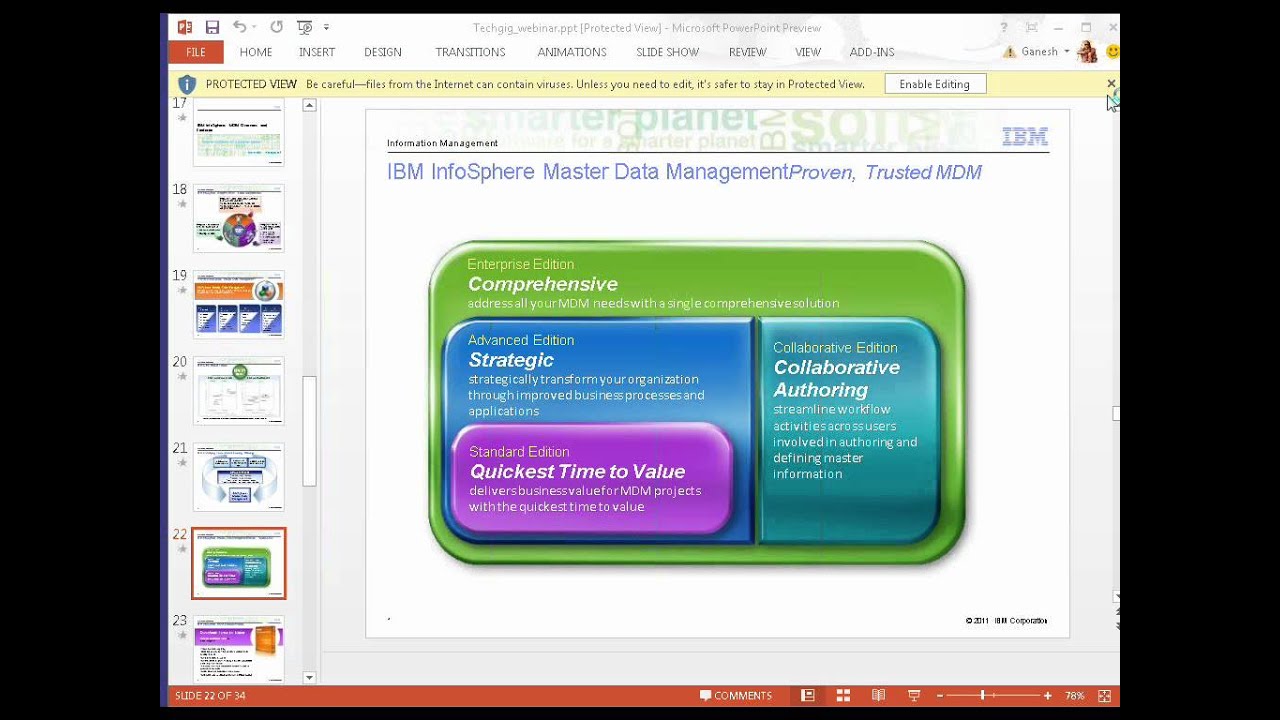Screen dimensions: 1280x720
Task: Click the Help question mark icon
Action: point(1004,27)
